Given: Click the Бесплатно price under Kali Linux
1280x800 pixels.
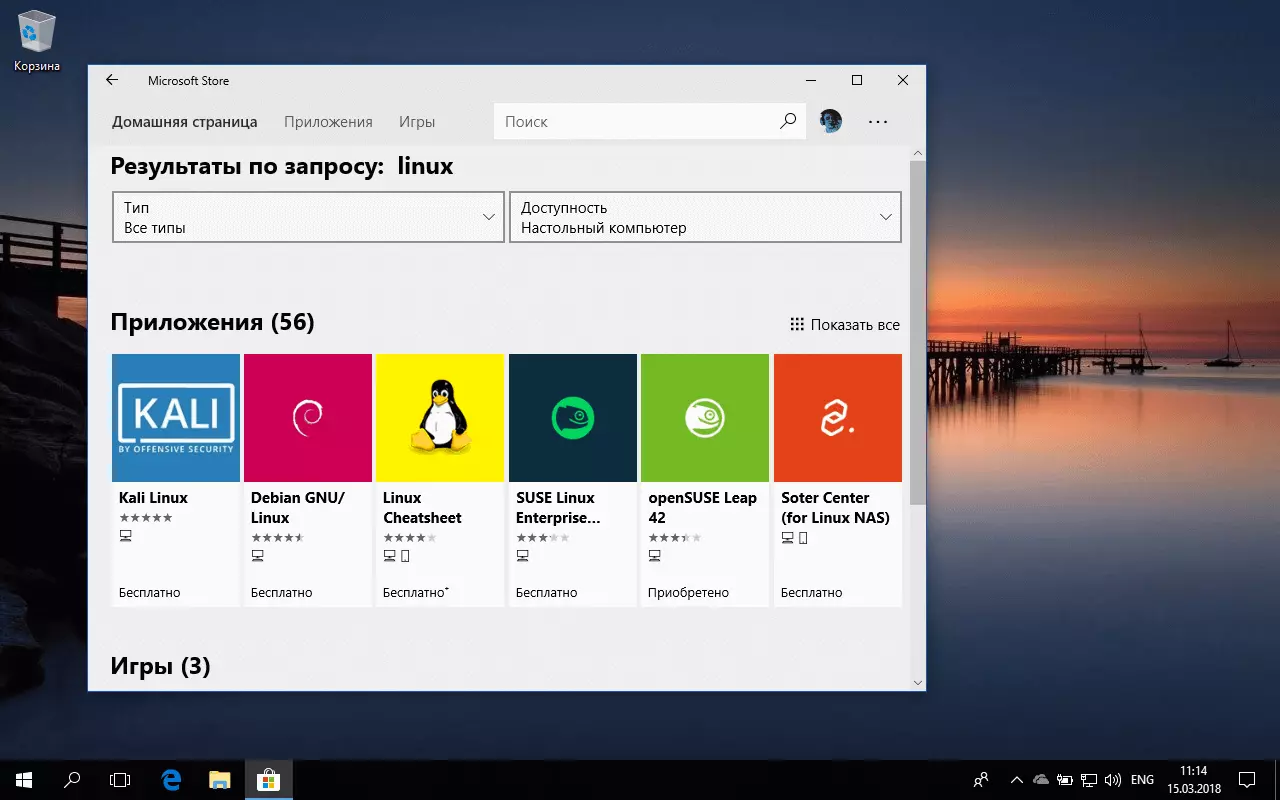Looking at the screenshot, I should click(x=149, y=593).
